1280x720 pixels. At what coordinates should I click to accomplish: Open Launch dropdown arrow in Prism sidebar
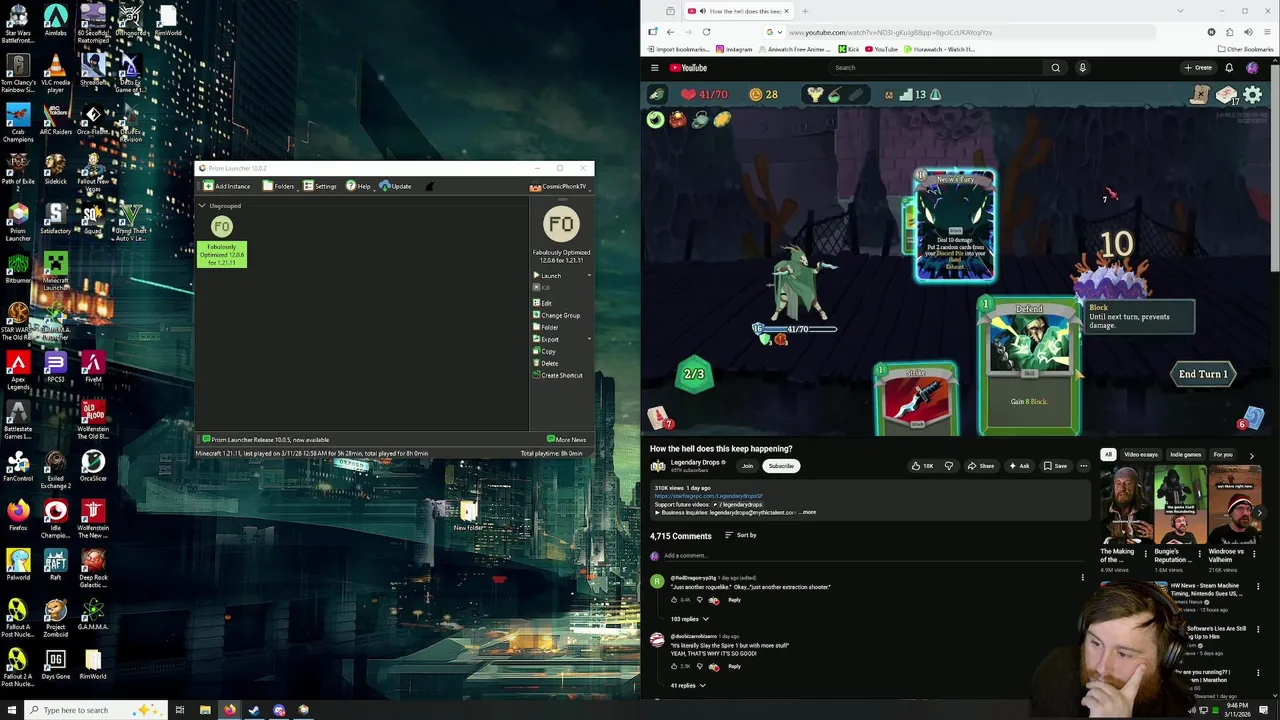point(589,276)
